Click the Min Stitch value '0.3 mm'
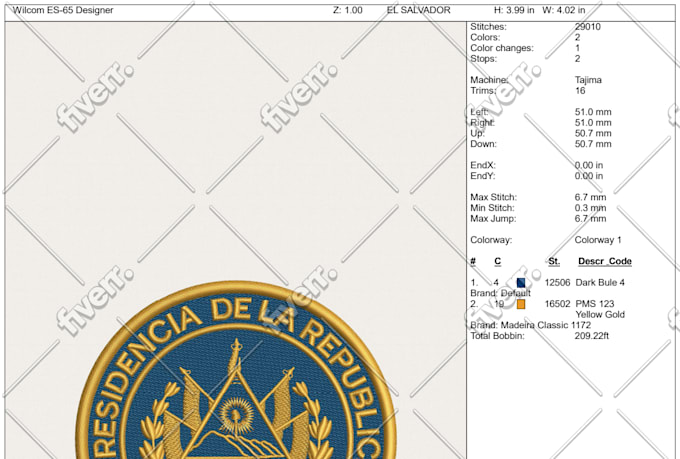This screenshot has height=459, width=680. tap(590, 208)
